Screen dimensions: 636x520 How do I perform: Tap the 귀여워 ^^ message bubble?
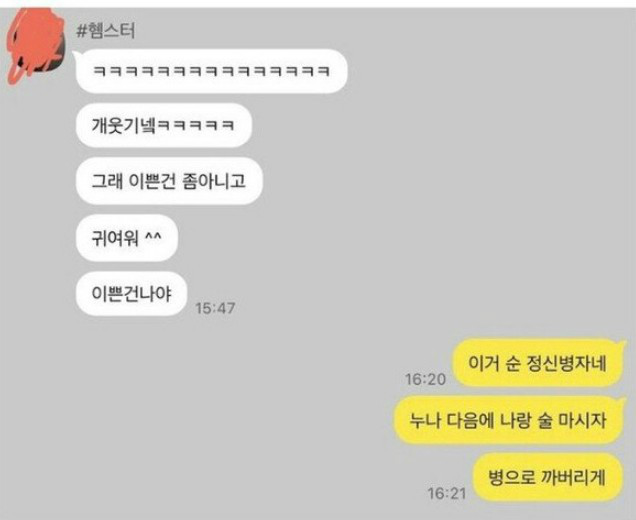point(127,238)
